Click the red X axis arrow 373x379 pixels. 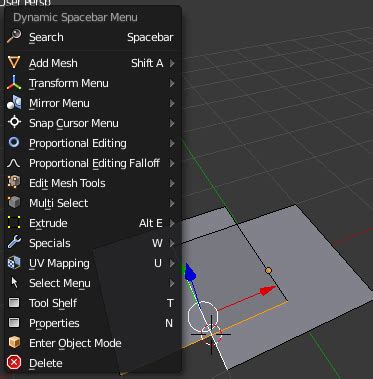[x=268, y=291]
